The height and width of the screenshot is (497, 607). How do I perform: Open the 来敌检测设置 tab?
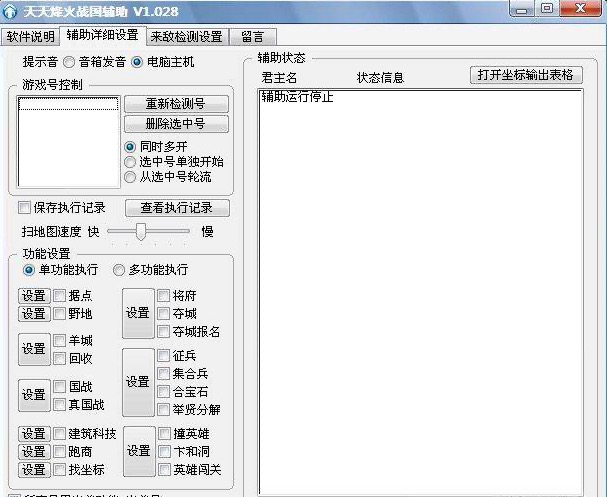(187, 37)
